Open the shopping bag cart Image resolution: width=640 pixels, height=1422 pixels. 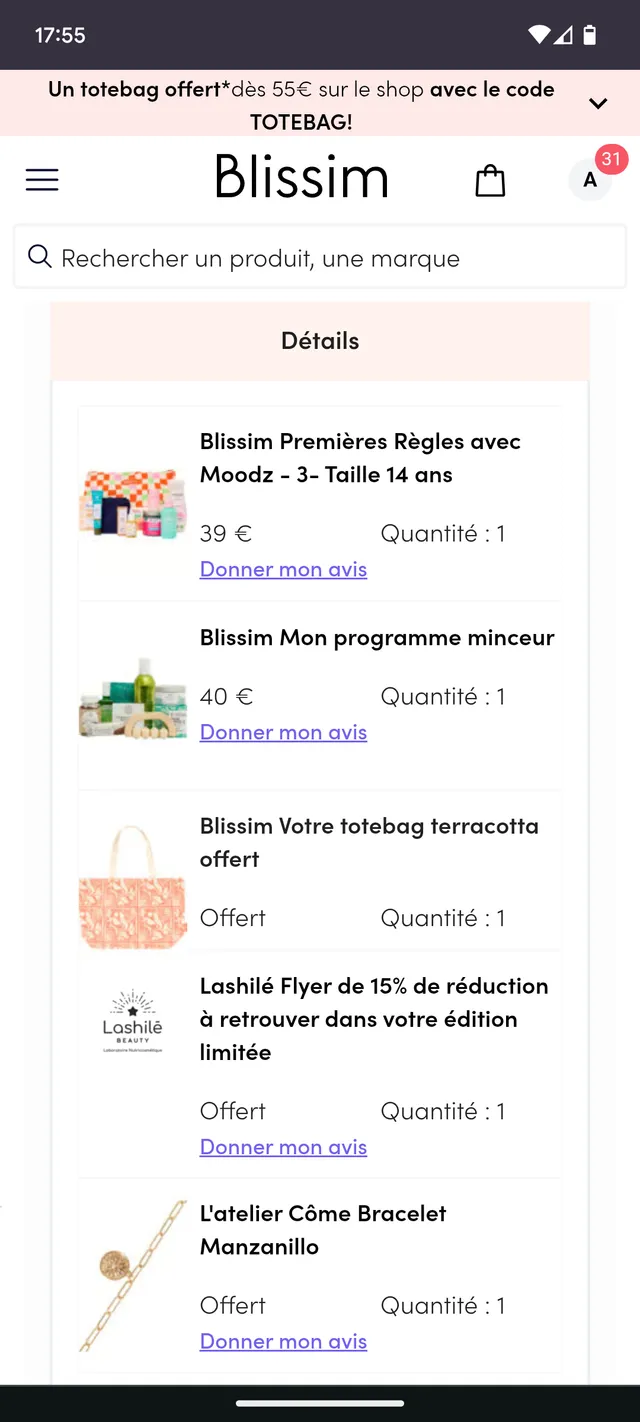pos(490,180)
